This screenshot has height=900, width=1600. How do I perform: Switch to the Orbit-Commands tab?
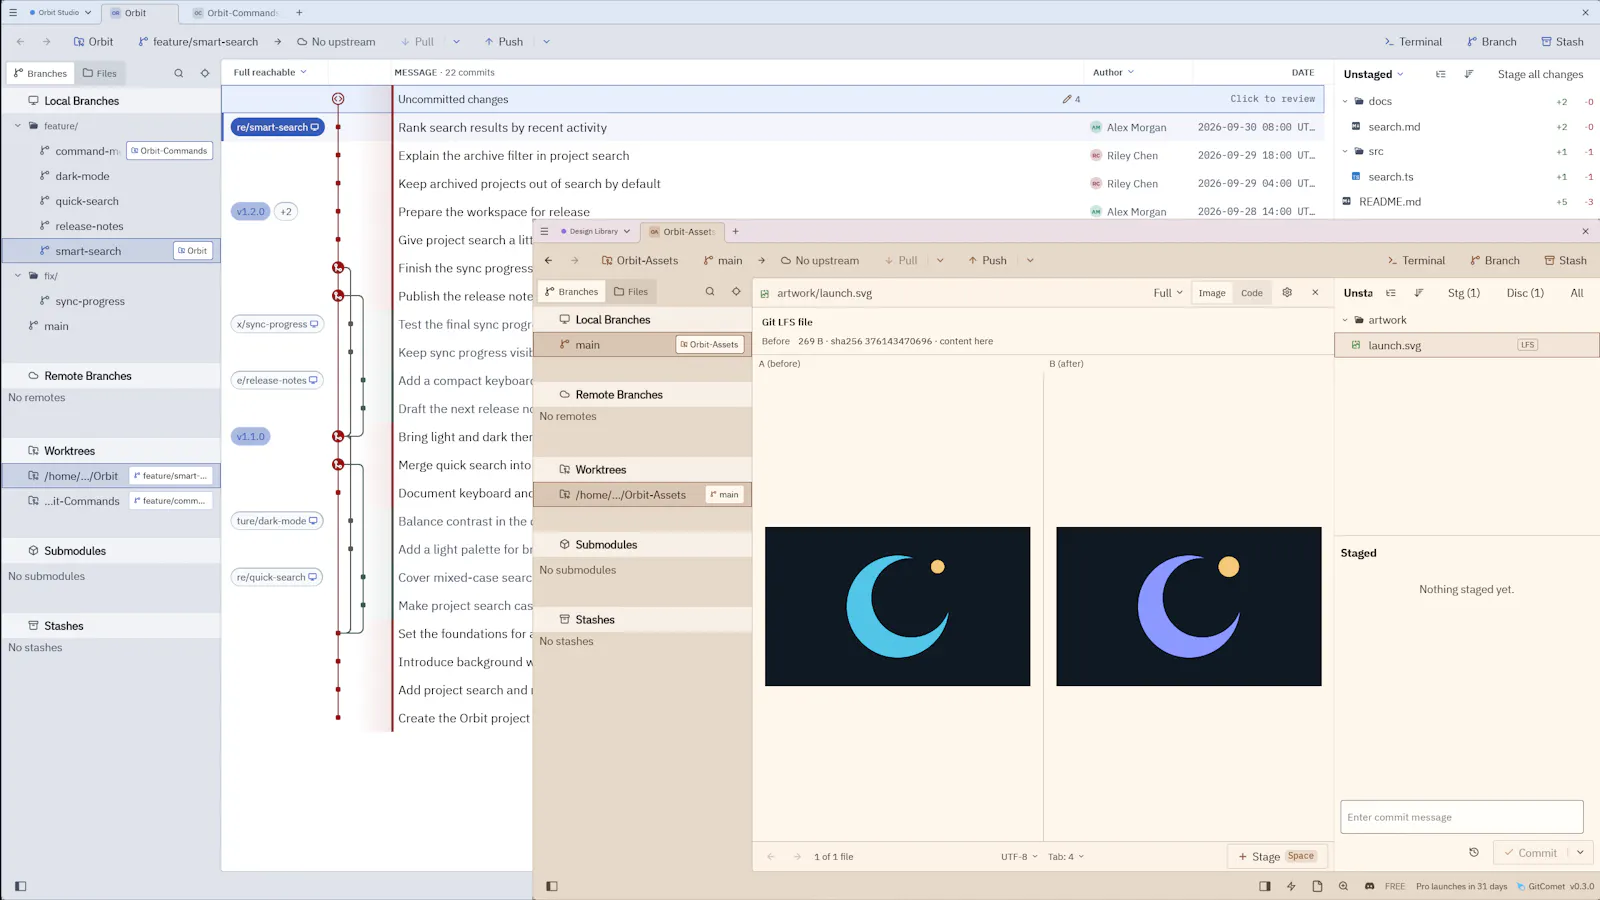point(235,13)
